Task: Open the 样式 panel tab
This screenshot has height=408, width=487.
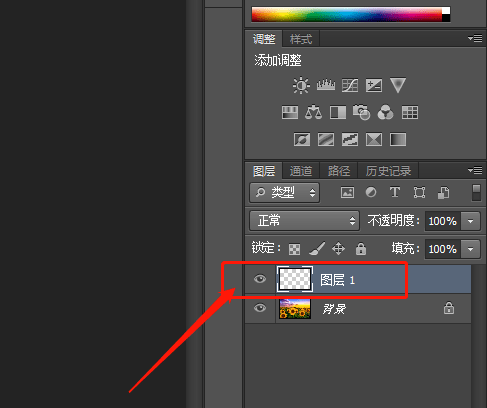Action: [301, 39]
